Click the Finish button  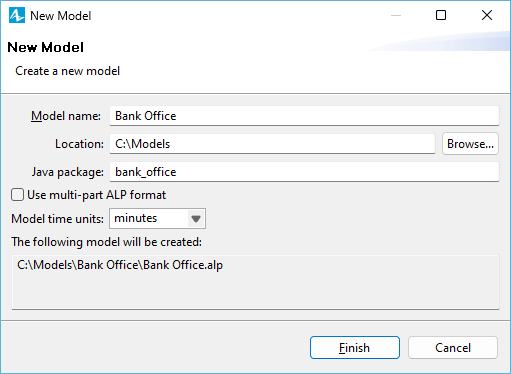(x=355, y=348)
